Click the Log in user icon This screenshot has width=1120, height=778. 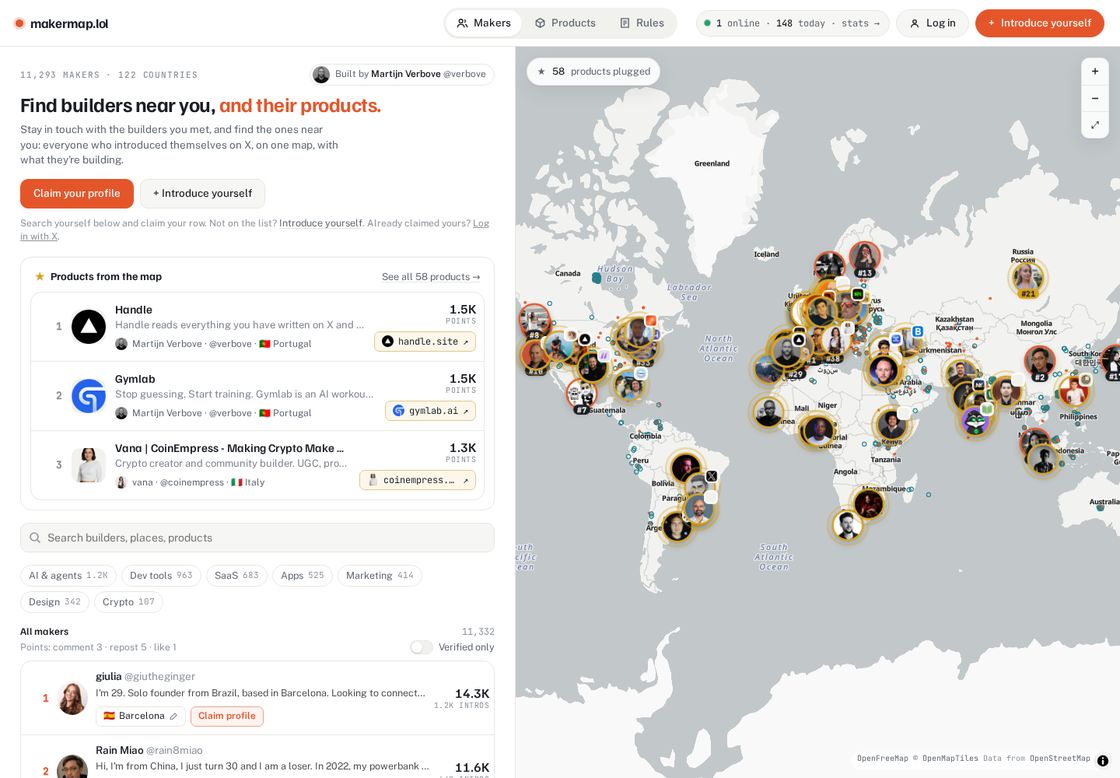[914, 23]
